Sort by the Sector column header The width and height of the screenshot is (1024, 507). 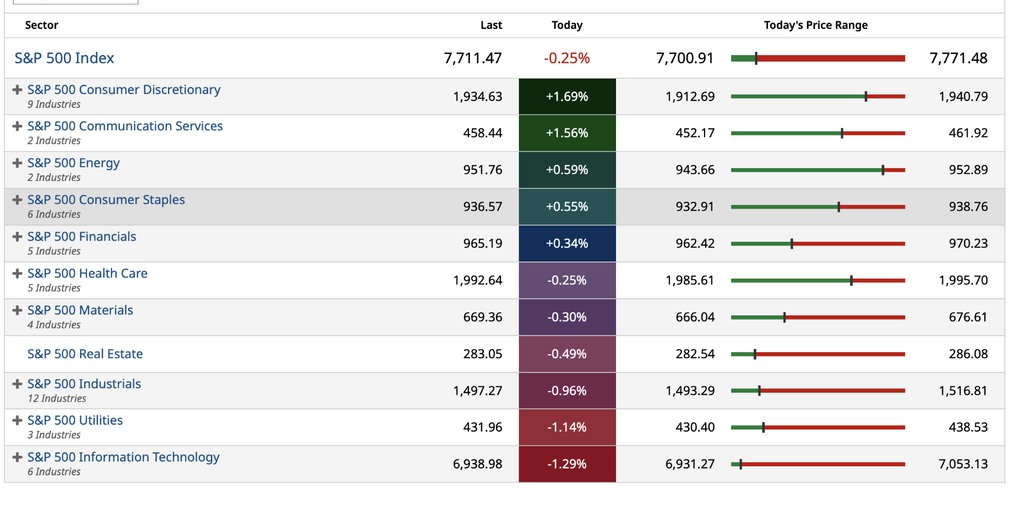click(41, 25)
